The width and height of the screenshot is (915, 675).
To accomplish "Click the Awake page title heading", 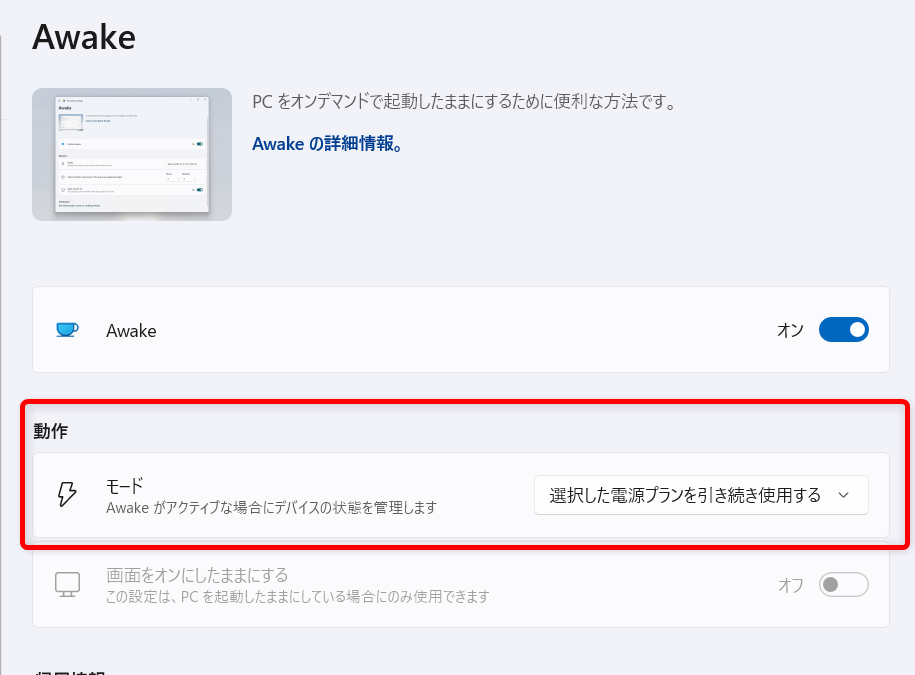I will pos(84,37).
